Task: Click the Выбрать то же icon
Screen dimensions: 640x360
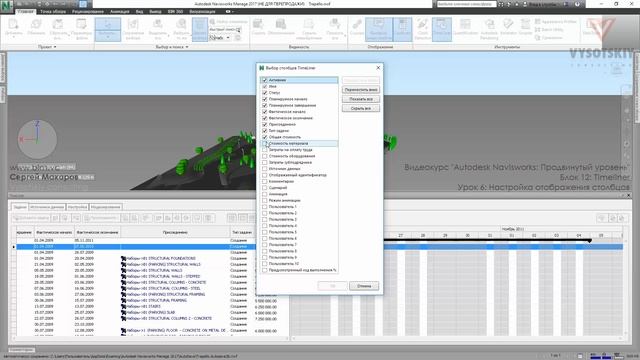Action: (x=181, y=29)
